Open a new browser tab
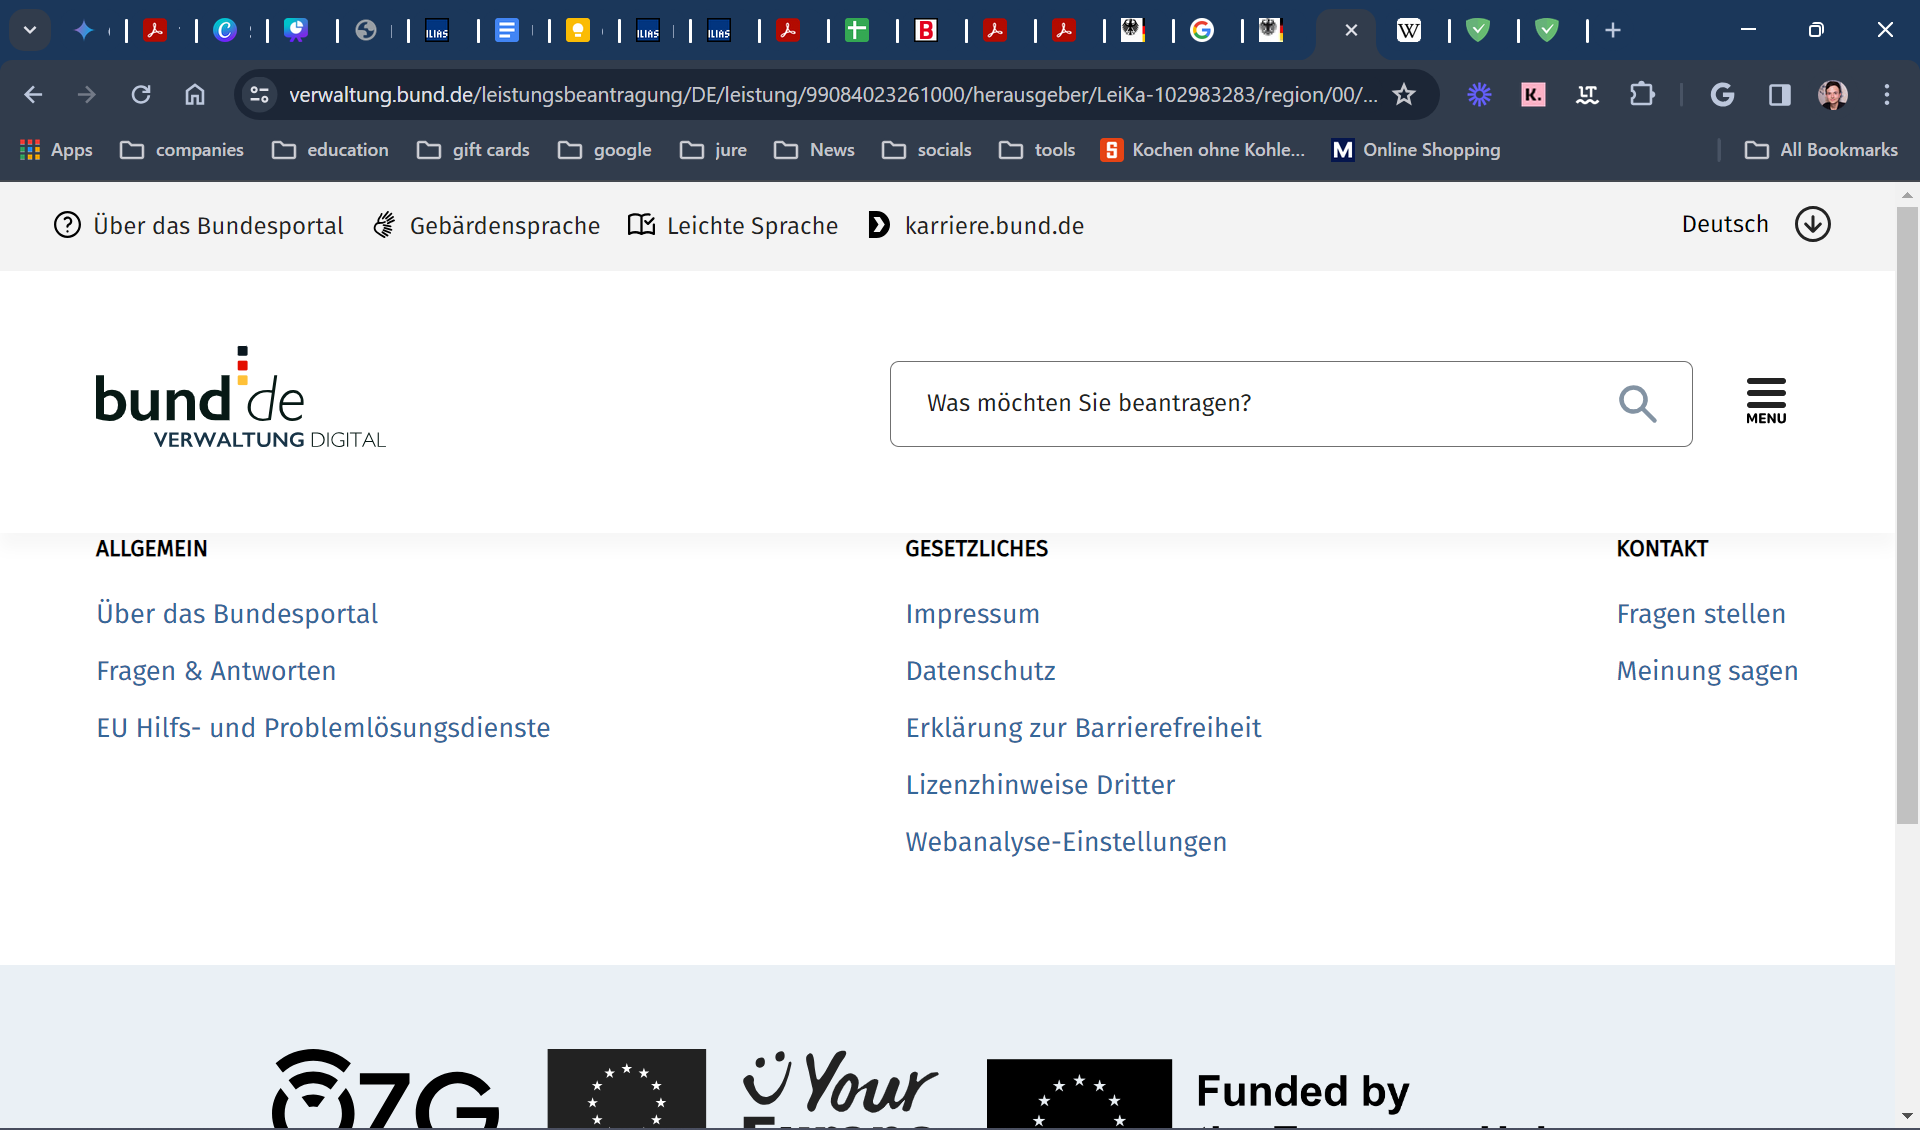This screenshot has width=1920, height=1130. pyautogui.click(x=1613, y=30)
